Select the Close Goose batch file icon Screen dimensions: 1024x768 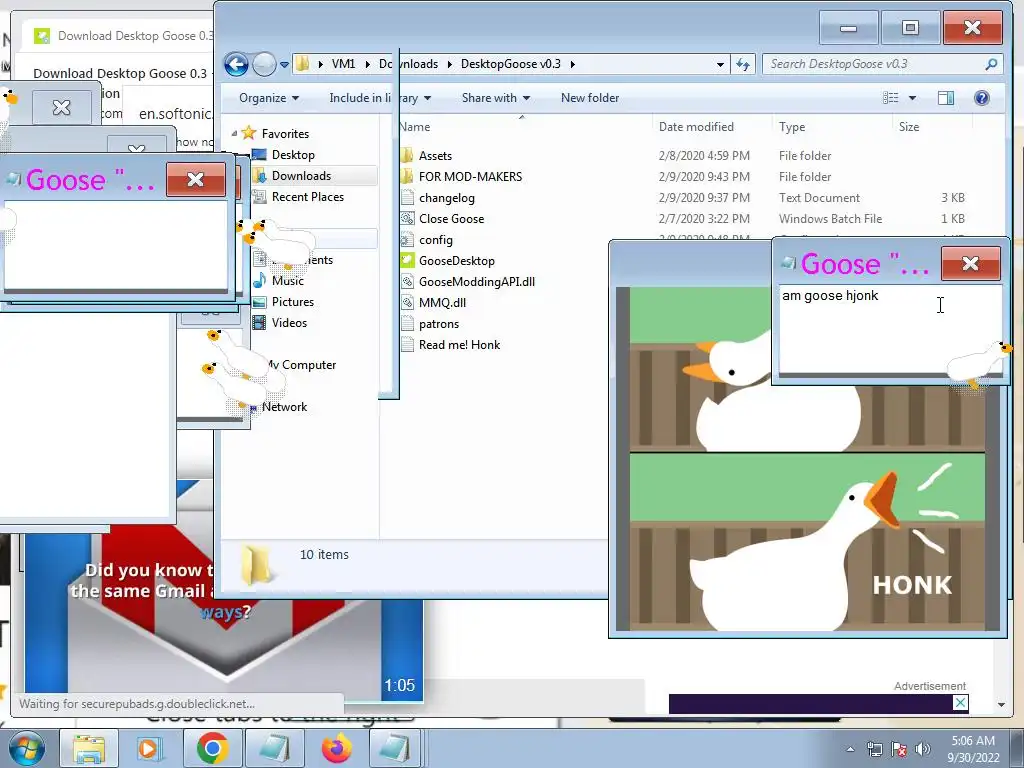(408, 218)
